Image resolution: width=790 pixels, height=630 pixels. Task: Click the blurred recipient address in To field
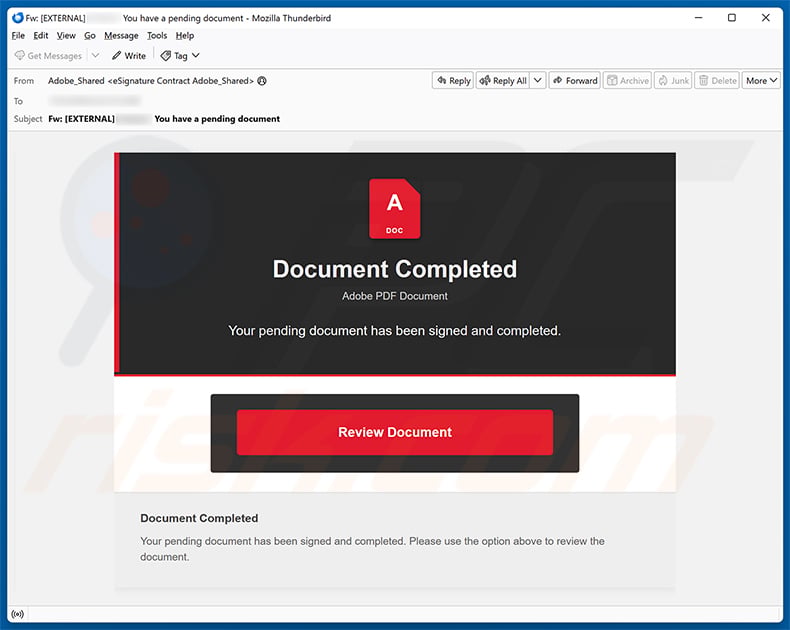tap(95, 101)
